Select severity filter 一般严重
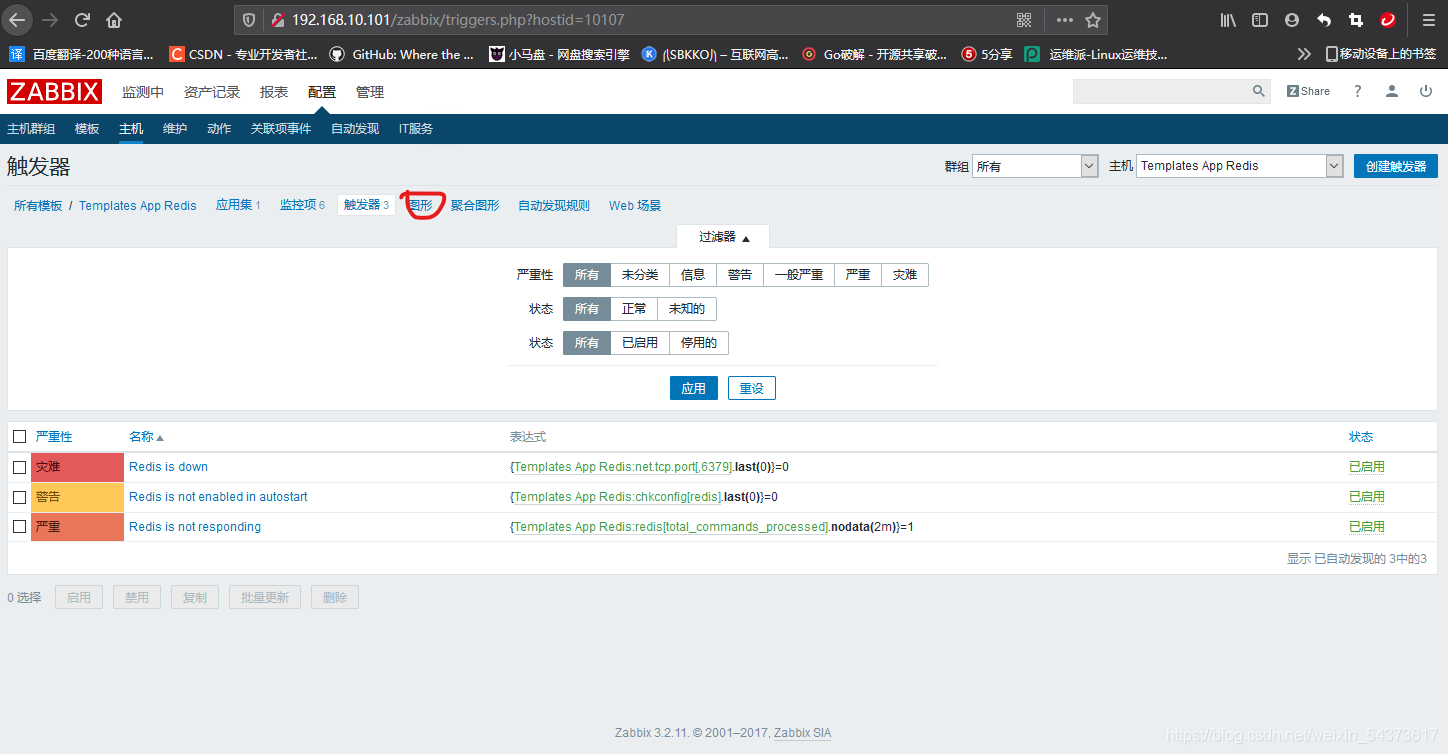The width and height of the screenshot is (1448, 754). click(x=799, y=275)
